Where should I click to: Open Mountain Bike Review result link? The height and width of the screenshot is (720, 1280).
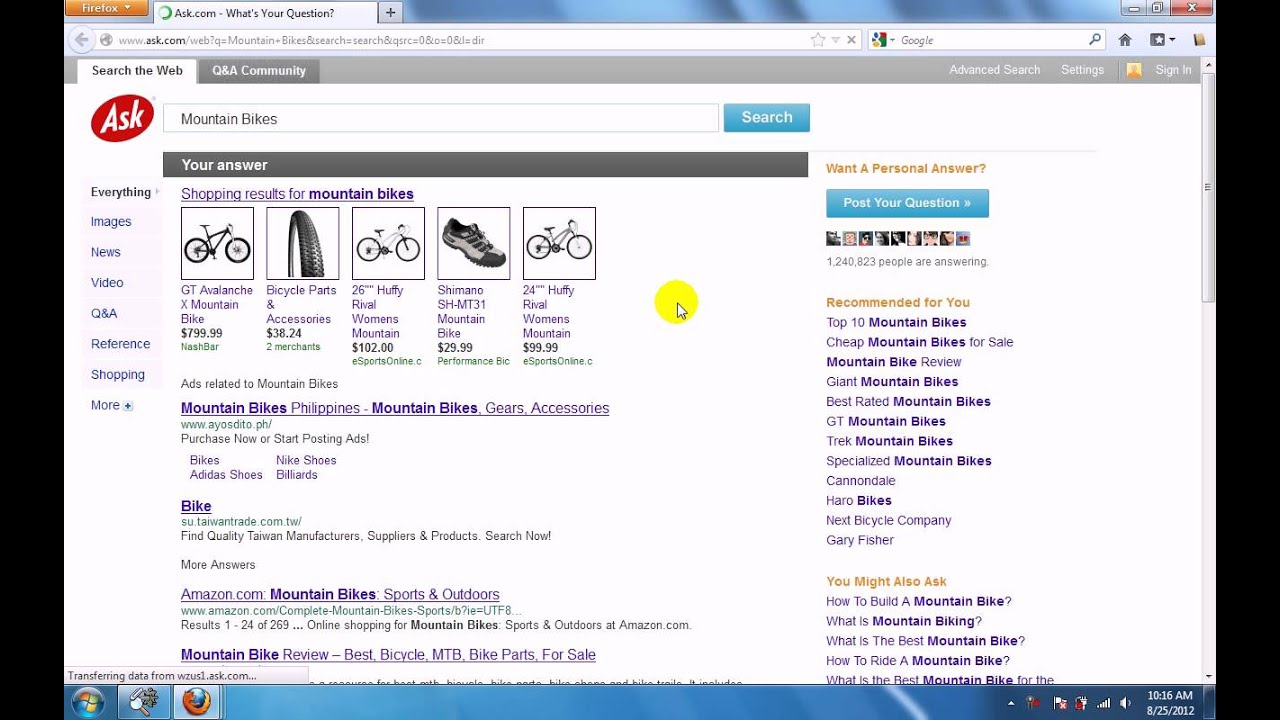point(388,655)
